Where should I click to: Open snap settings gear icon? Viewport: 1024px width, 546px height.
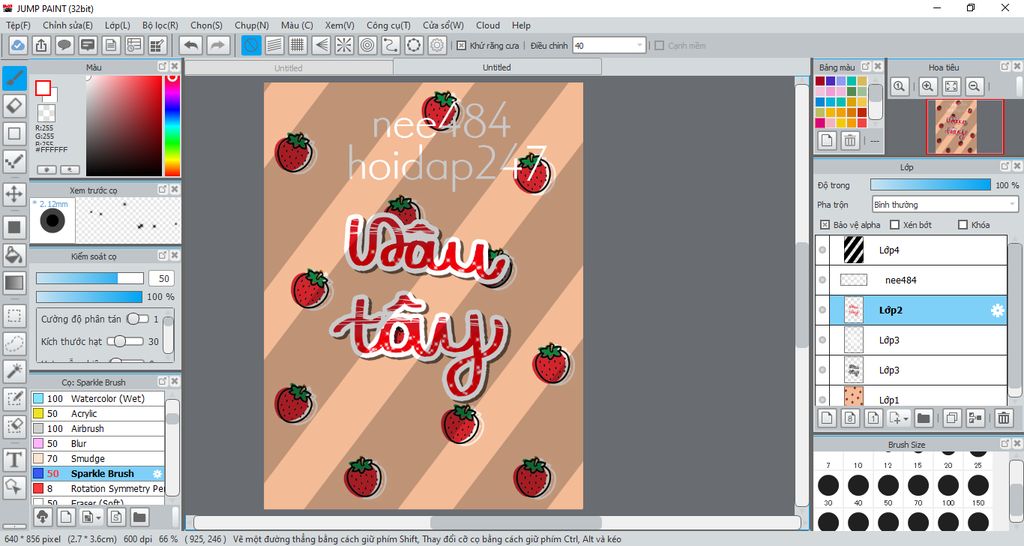[437, 45]
